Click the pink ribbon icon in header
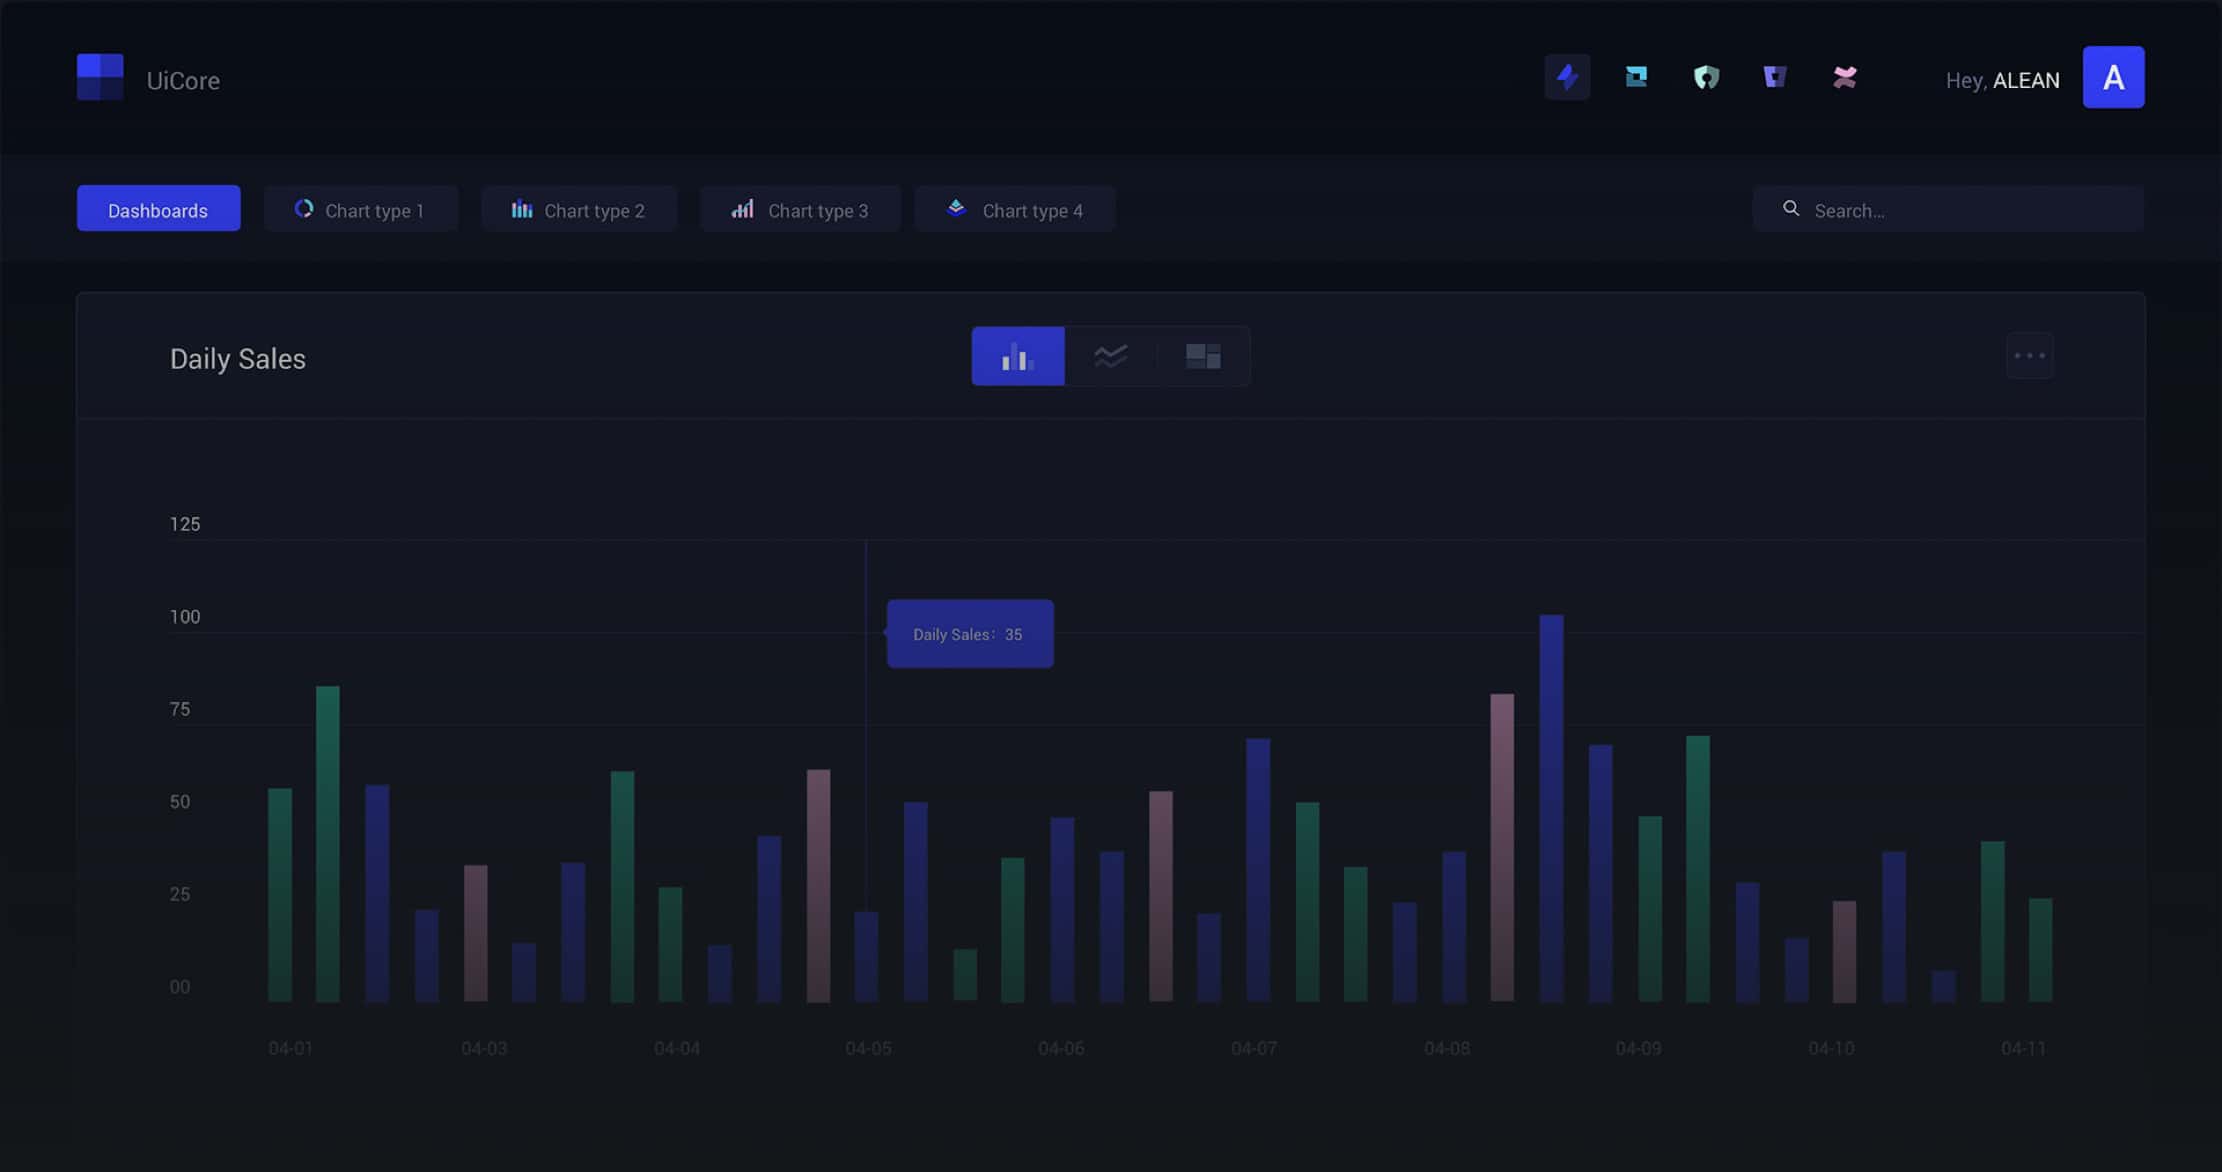Viewport: 2222px width, 1172px height. [x=1845, y=77]
